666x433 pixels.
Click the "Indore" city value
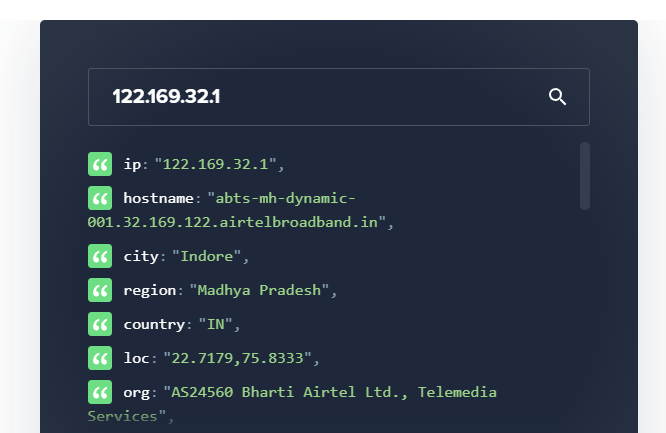(x=207, y=256)
